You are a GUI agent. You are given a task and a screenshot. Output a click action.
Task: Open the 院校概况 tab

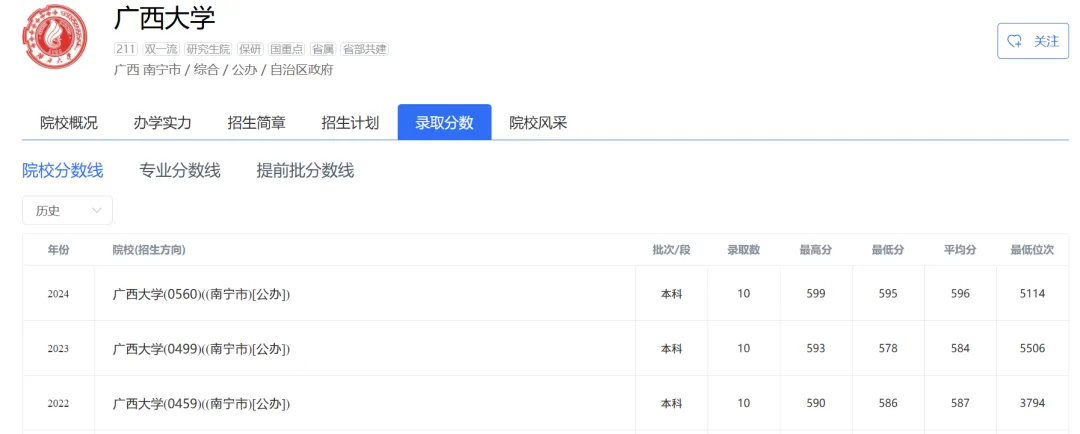[69, 123]
